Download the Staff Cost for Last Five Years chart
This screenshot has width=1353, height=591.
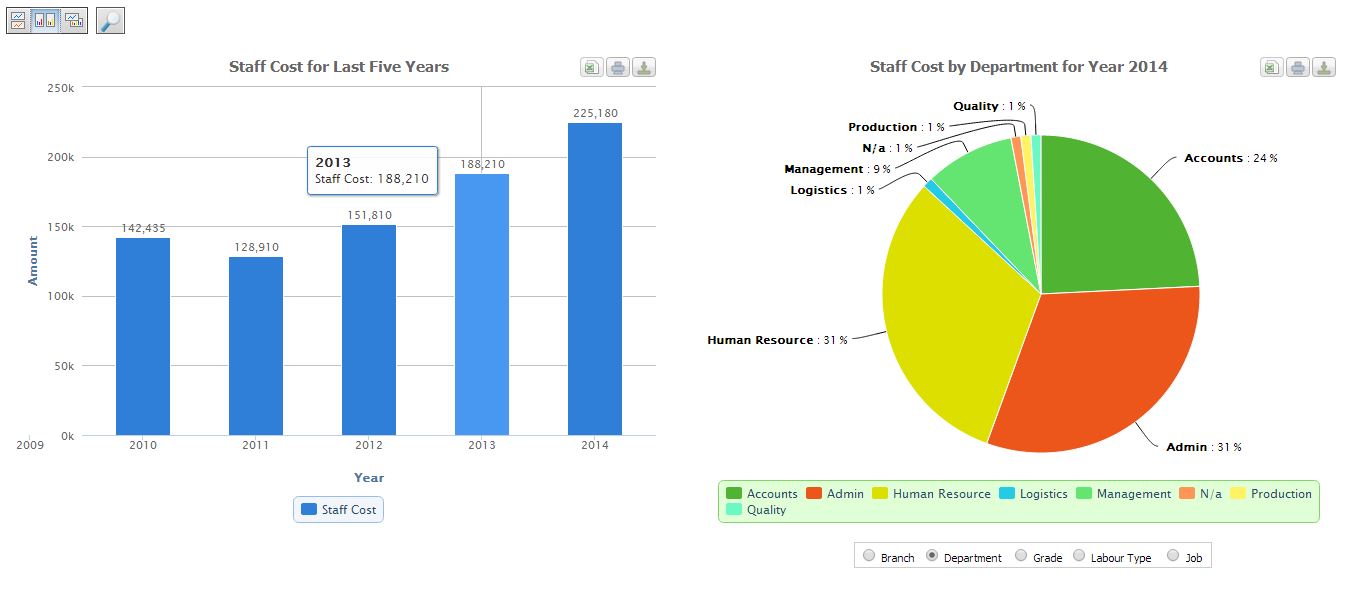644,67
